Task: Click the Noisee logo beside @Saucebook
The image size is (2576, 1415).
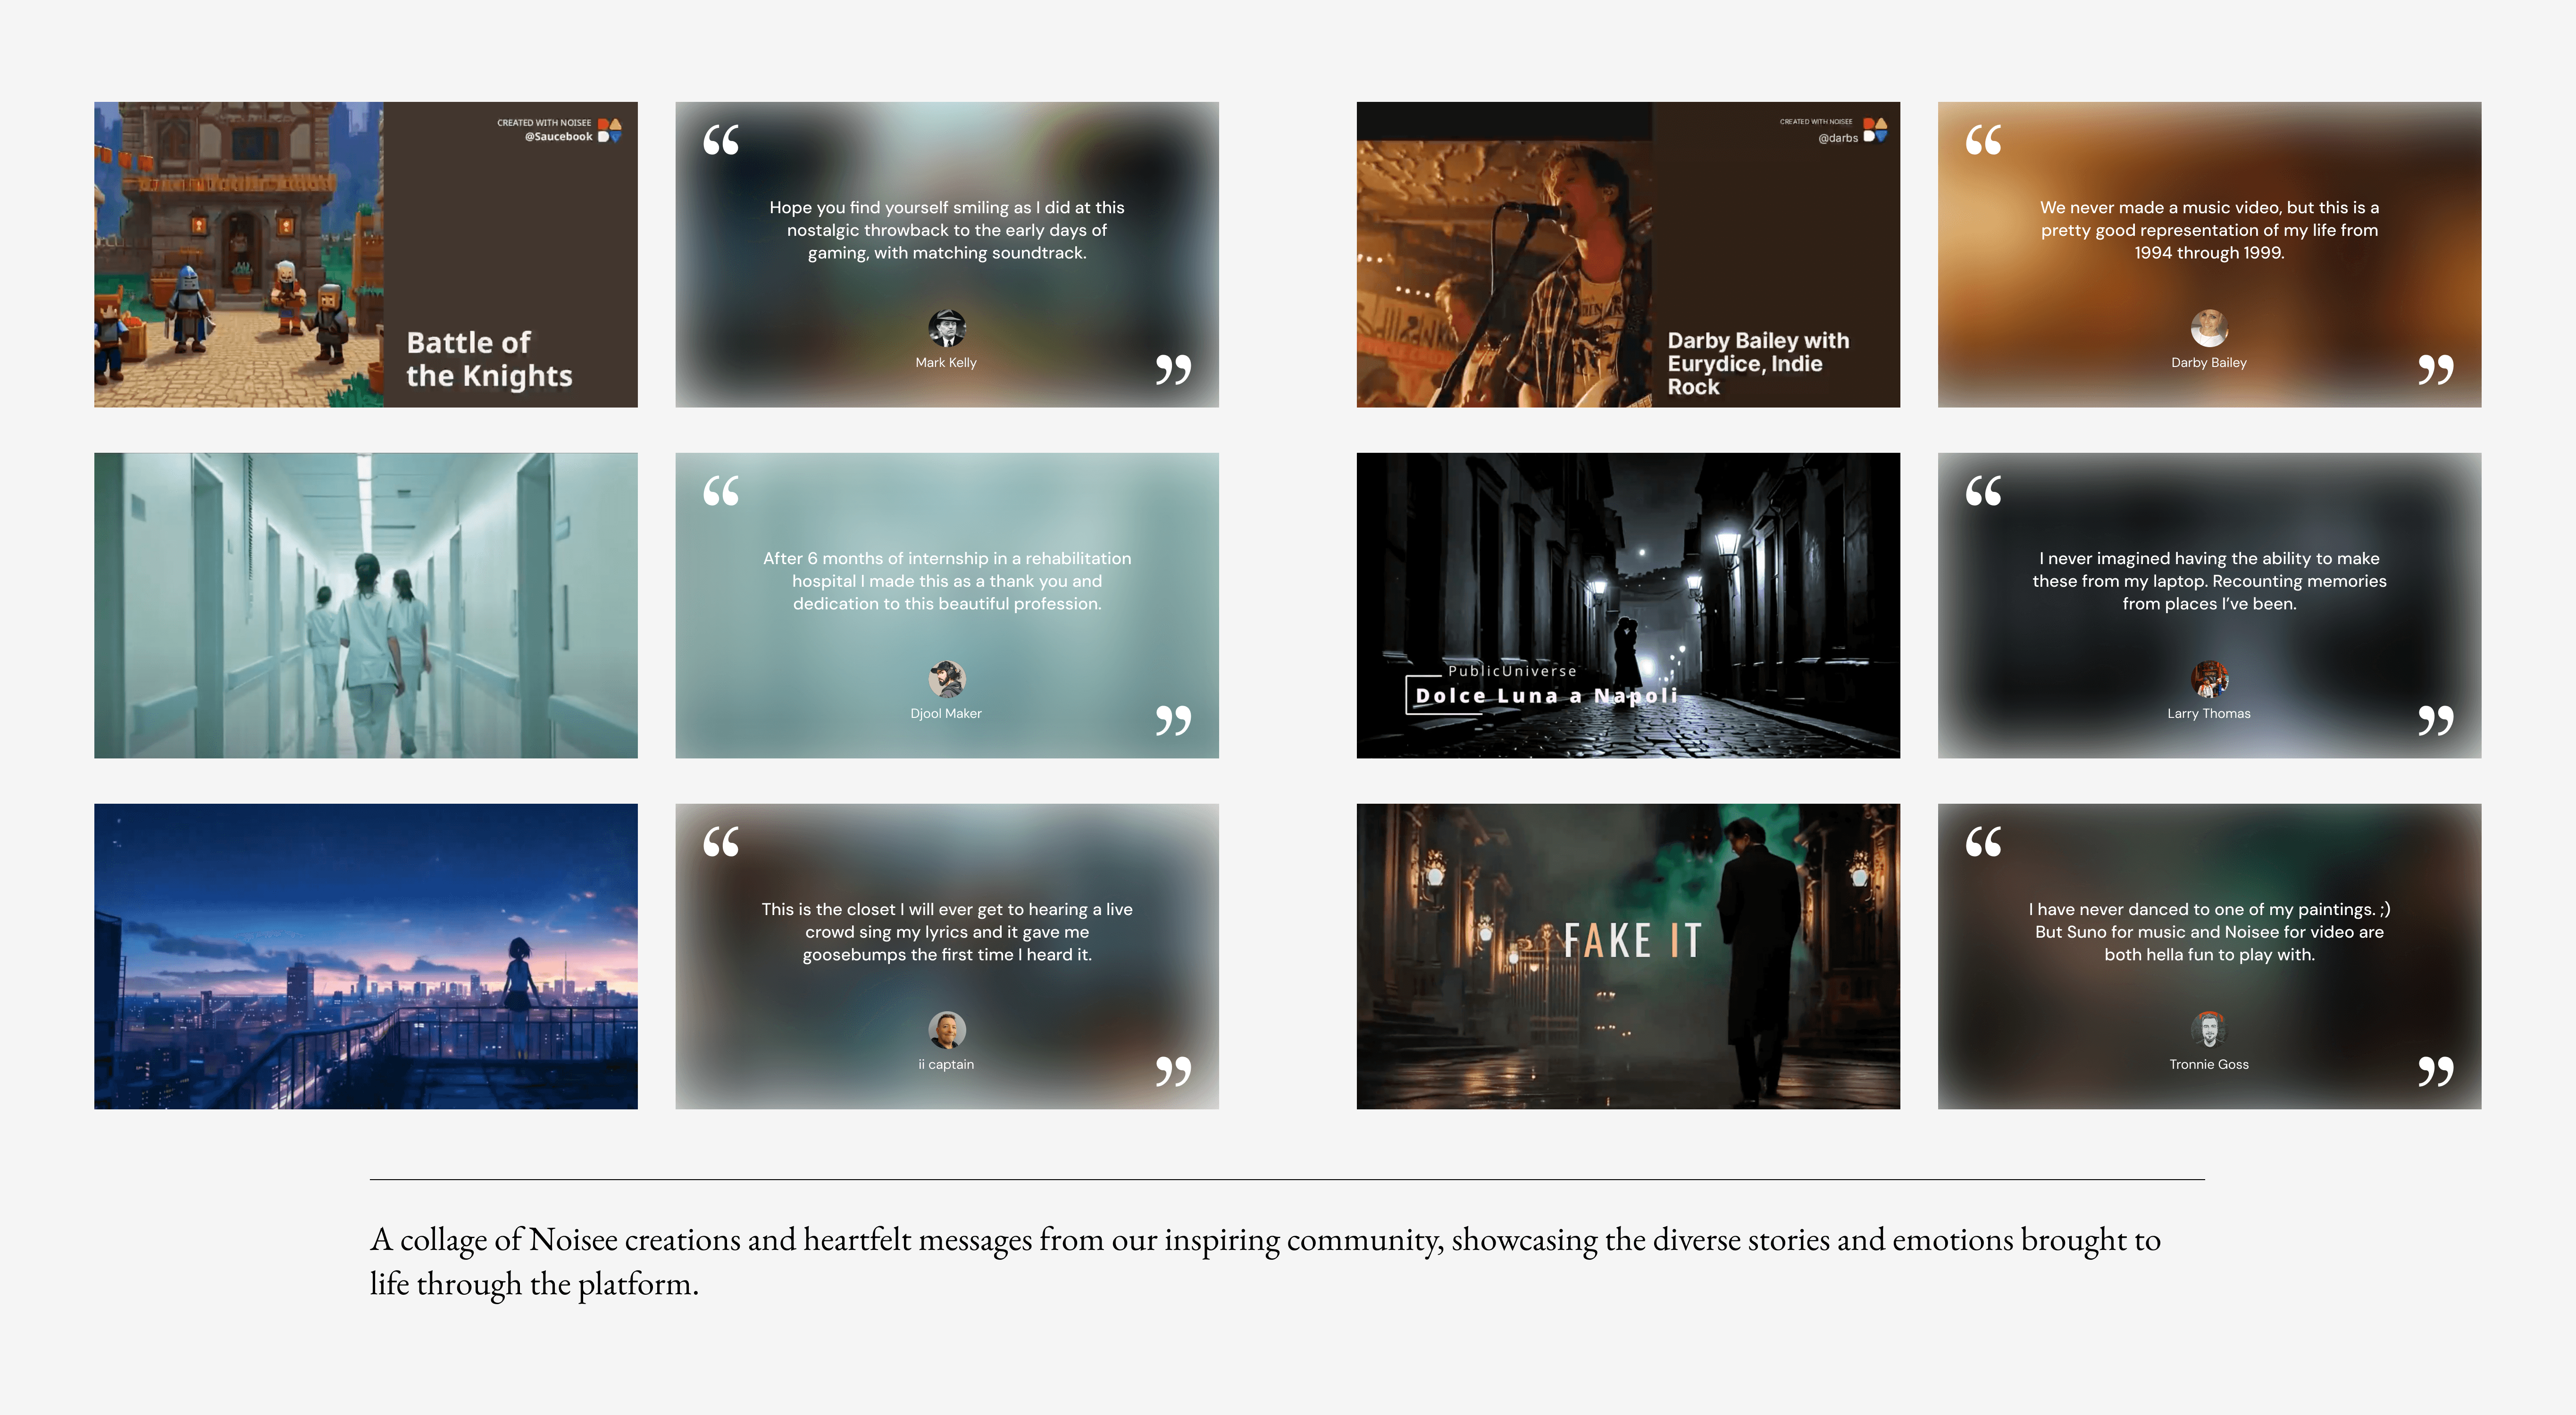Action: click(609, 130)
